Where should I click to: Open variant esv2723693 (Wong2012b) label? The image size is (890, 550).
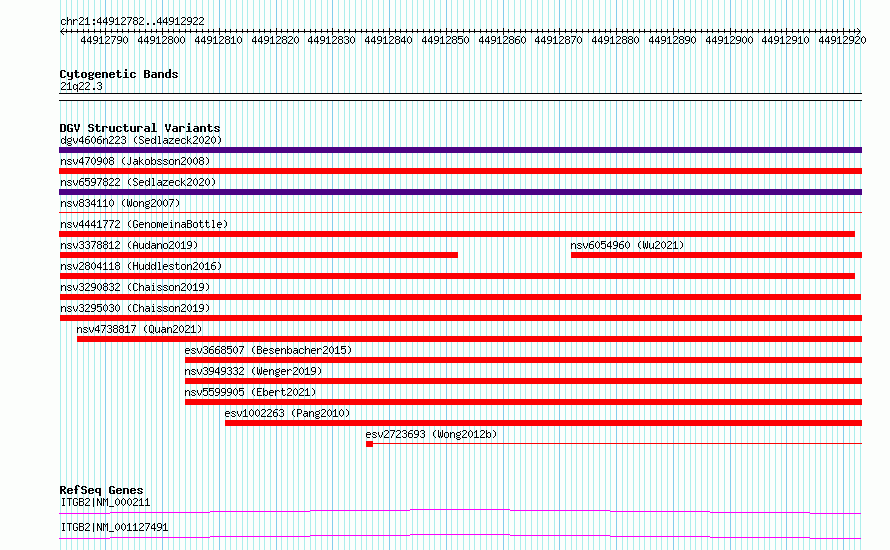click(431, 434)
